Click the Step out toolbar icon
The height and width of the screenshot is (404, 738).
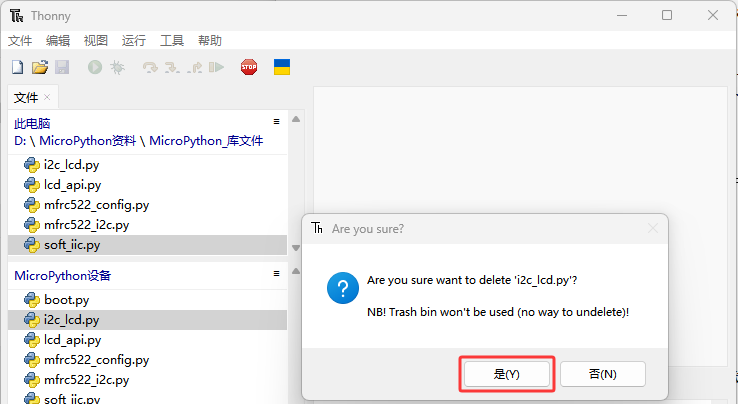coord(194,68)
